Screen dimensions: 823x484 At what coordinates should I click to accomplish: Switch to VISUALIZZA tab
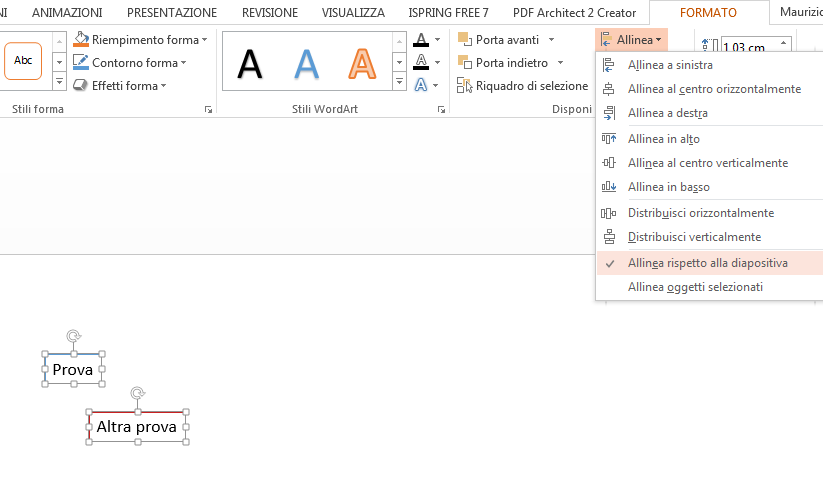(353, 13)
